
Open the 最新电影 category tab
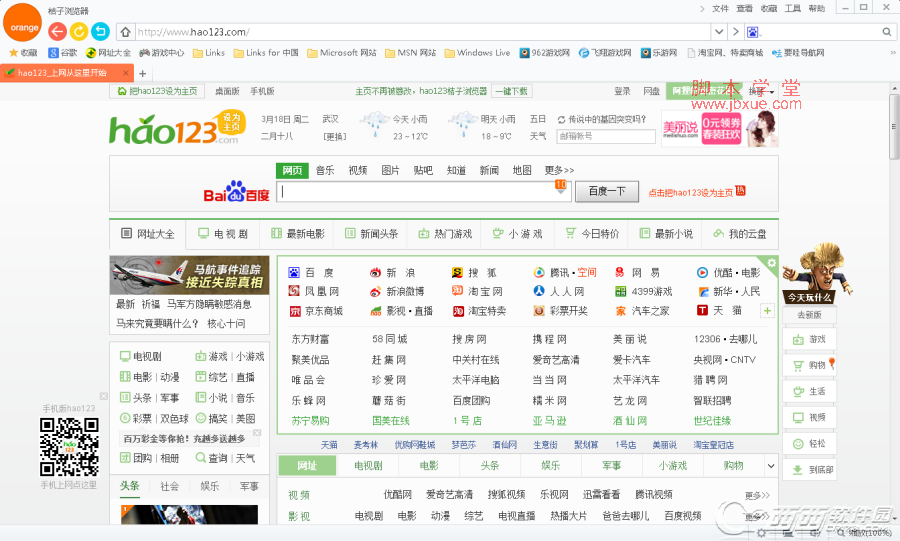(298, 234)
